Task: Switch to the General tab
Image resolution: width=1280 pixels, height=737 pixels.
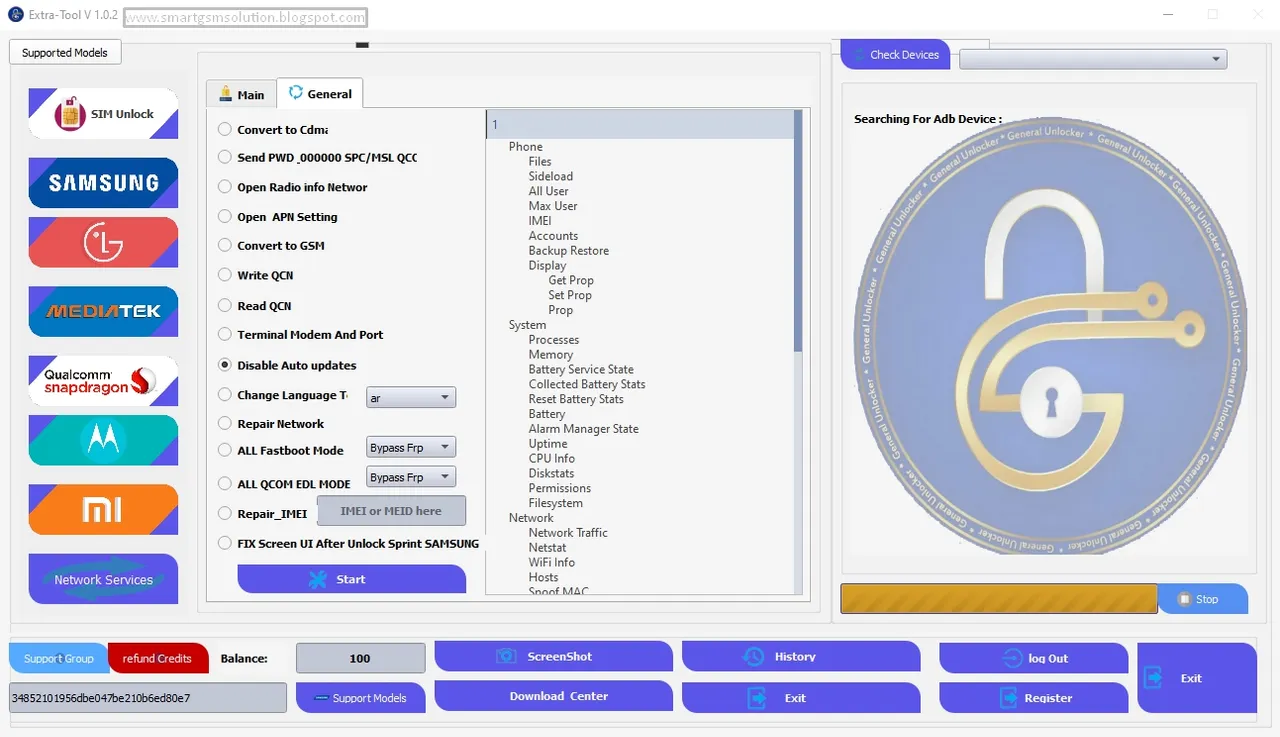Action: [320, 93]
